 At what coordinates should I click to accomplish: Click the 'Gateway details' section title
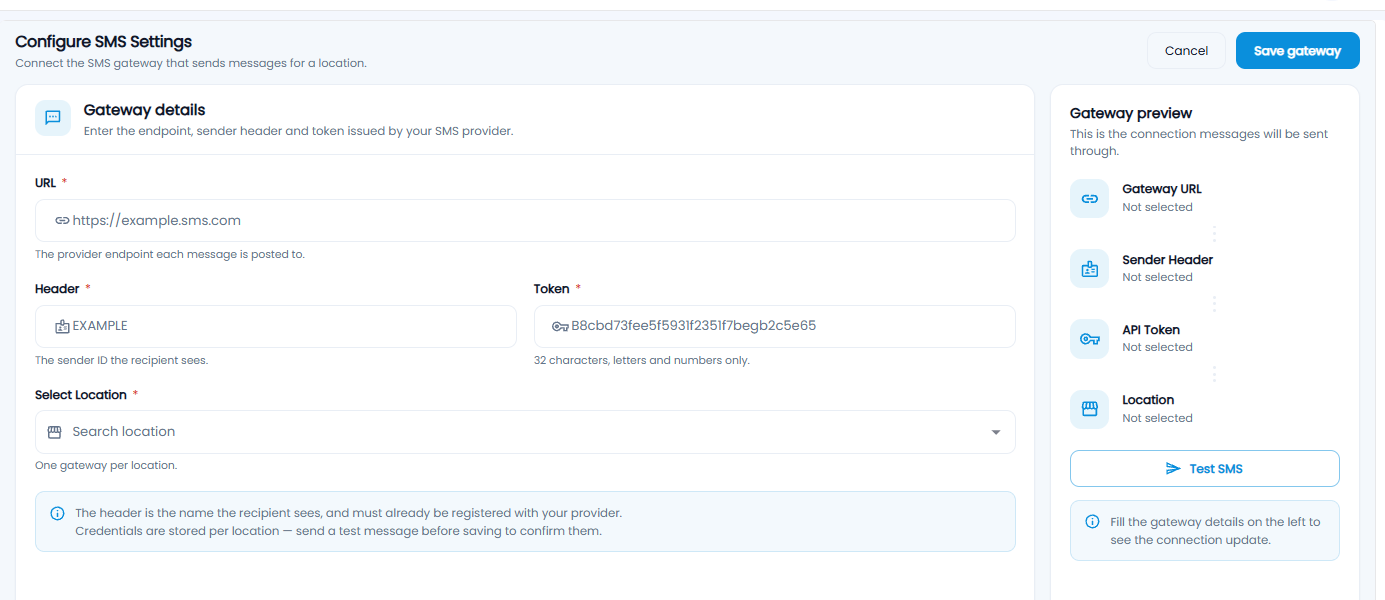tap(145, 110)
